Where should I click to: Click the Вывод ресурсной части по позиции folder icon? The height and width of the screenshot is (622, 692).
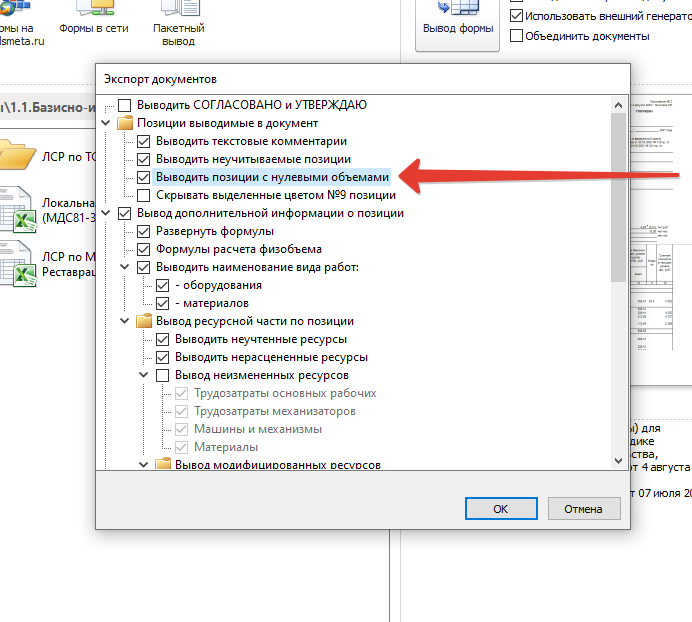pos(144,321)
